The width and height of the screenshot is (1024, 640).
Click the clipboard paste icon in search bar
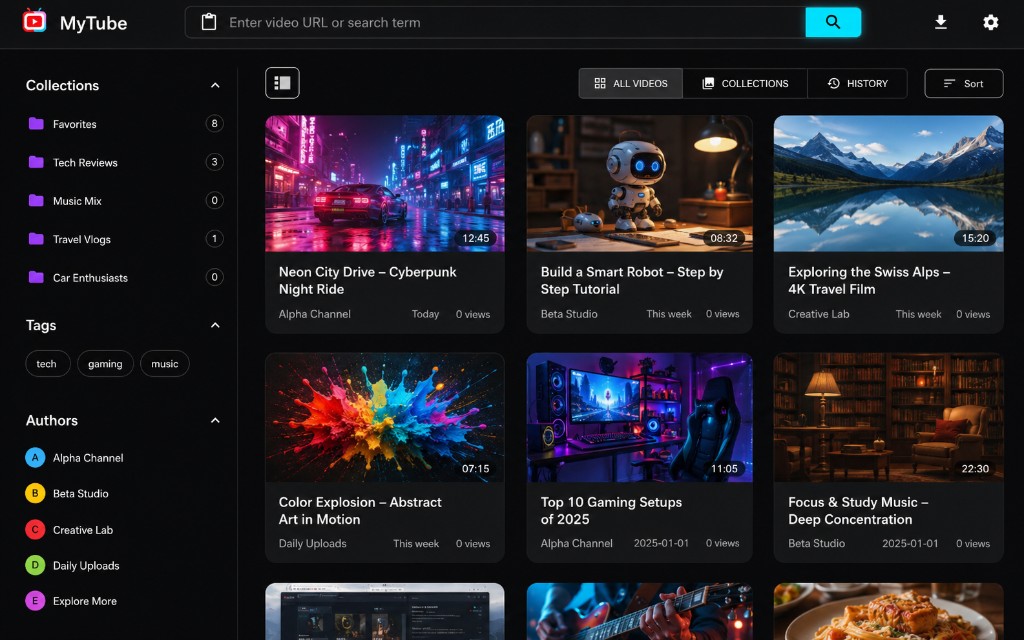[x=208, y=22]
